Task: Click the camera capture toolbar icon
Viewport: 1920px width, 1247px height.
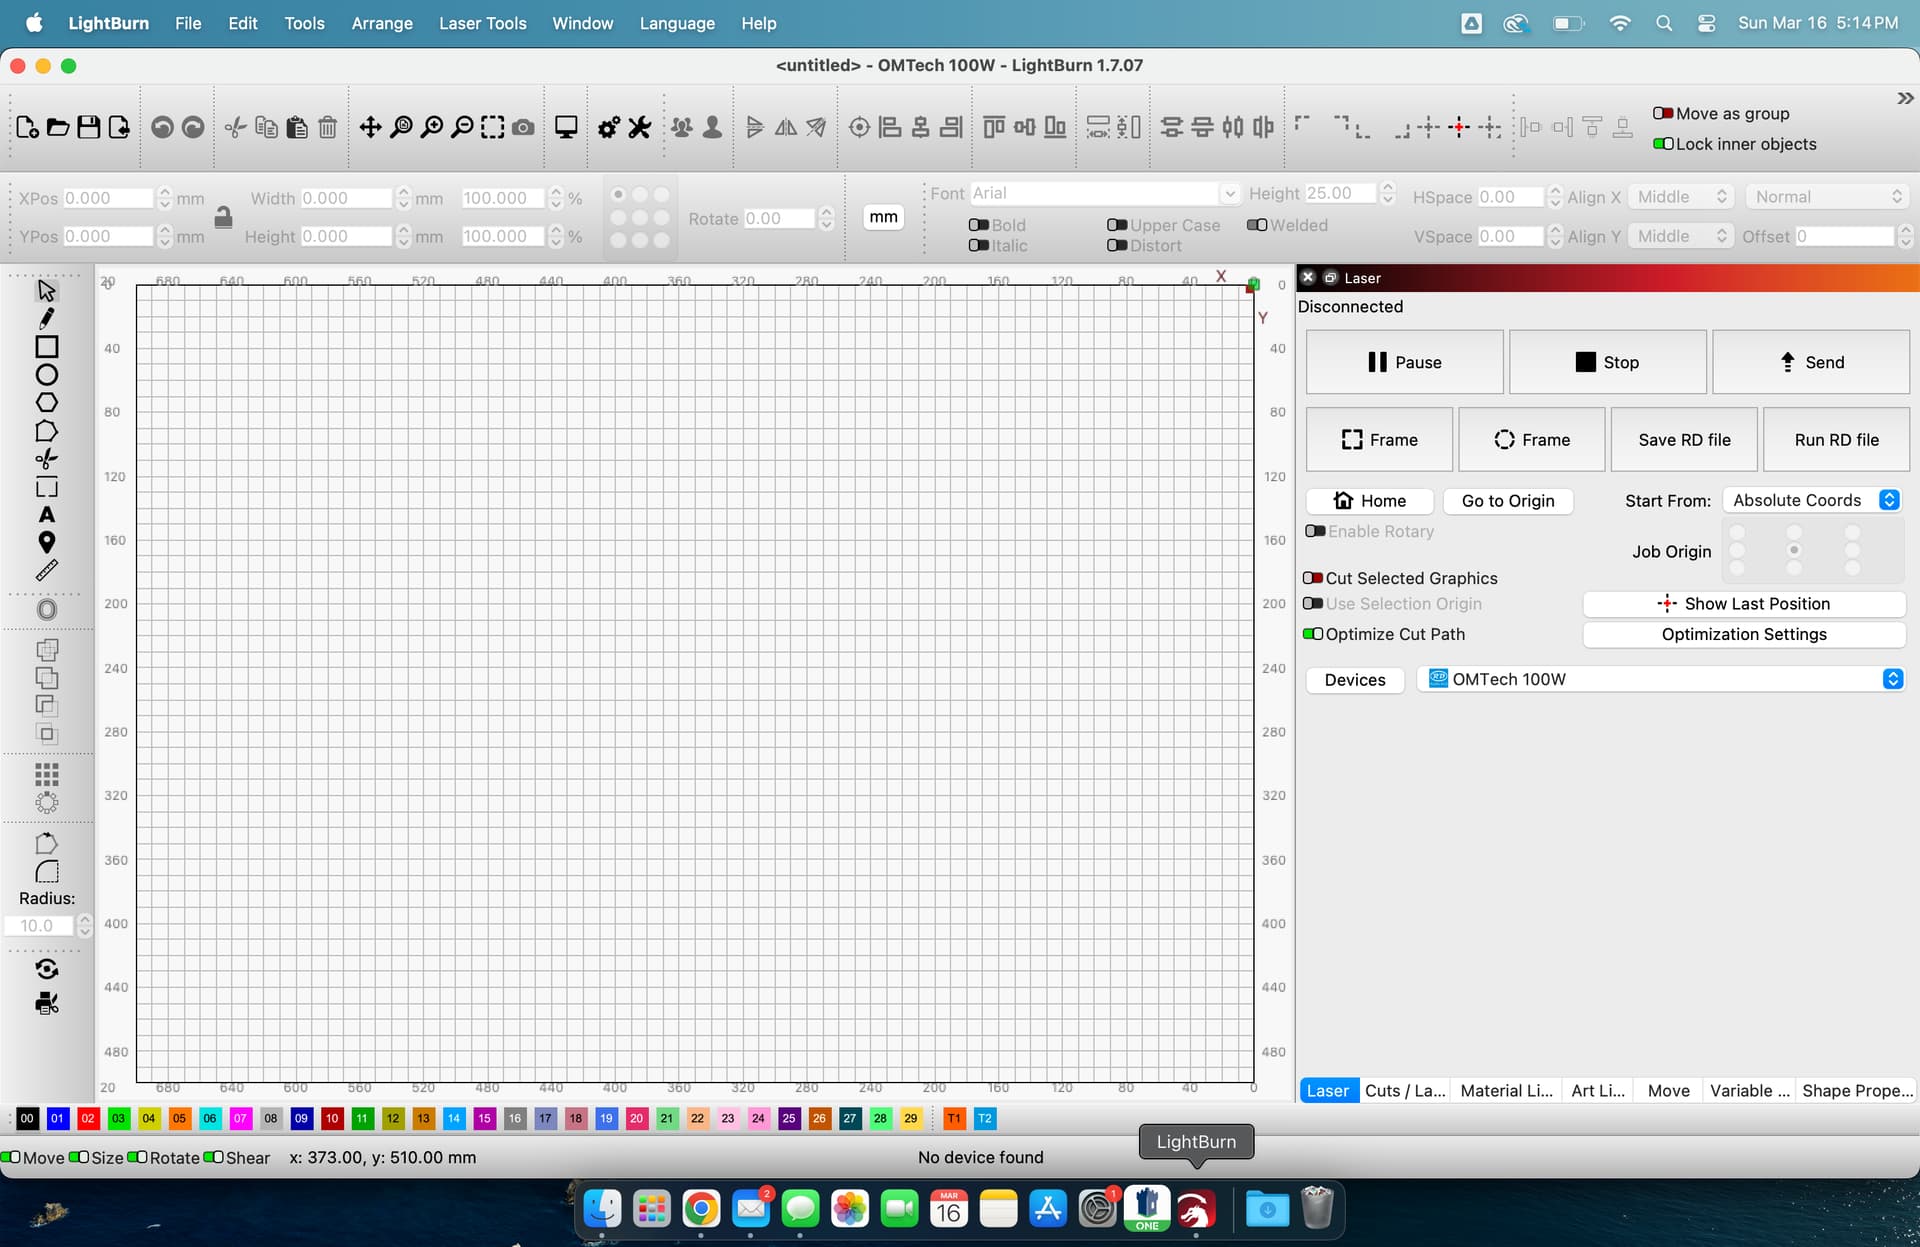Action: [523, 127]
